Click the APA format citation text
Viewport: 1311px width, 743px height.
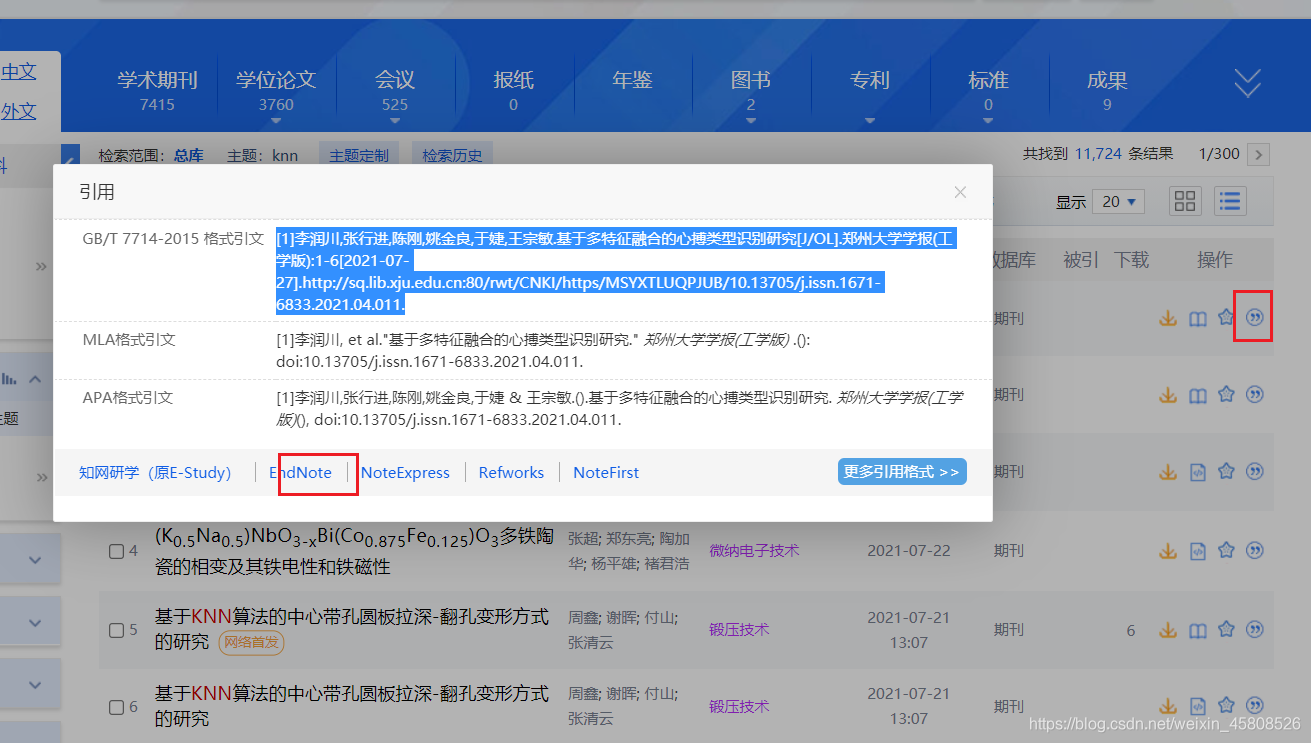click(619, 408)
